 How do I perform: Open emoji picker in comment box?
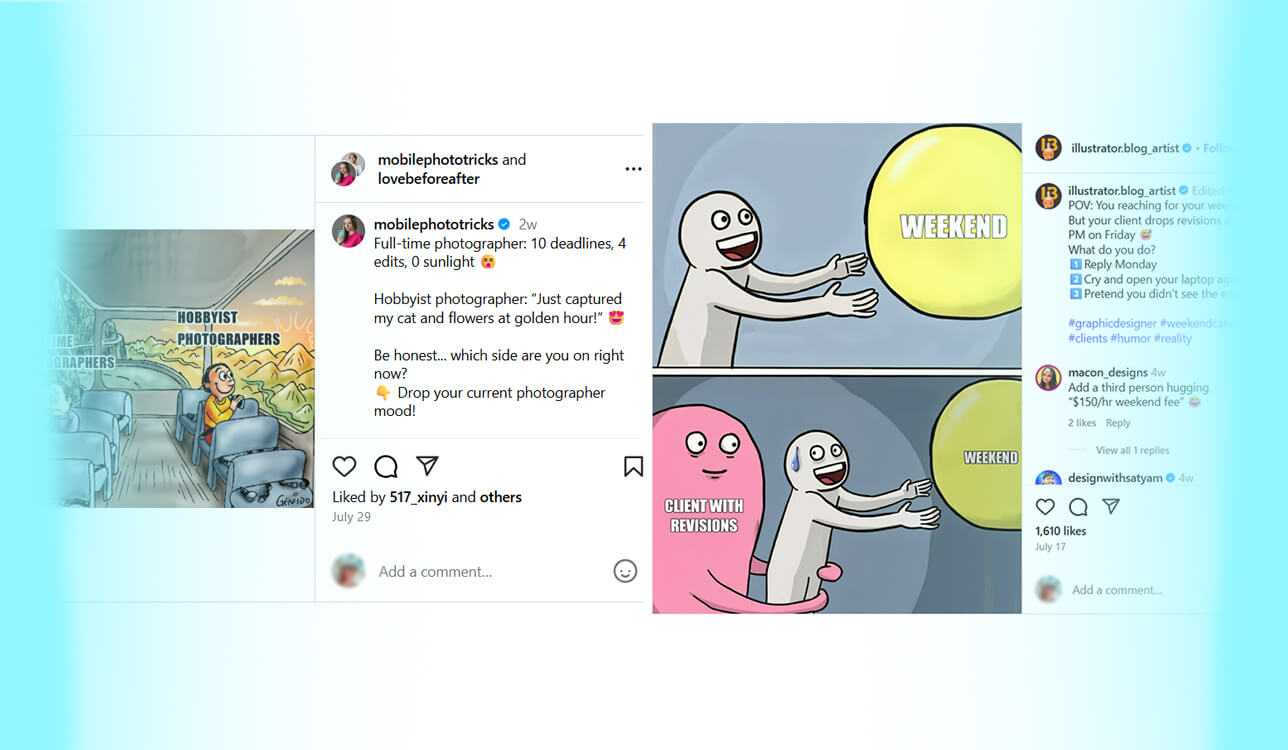[x=625, y=571]
